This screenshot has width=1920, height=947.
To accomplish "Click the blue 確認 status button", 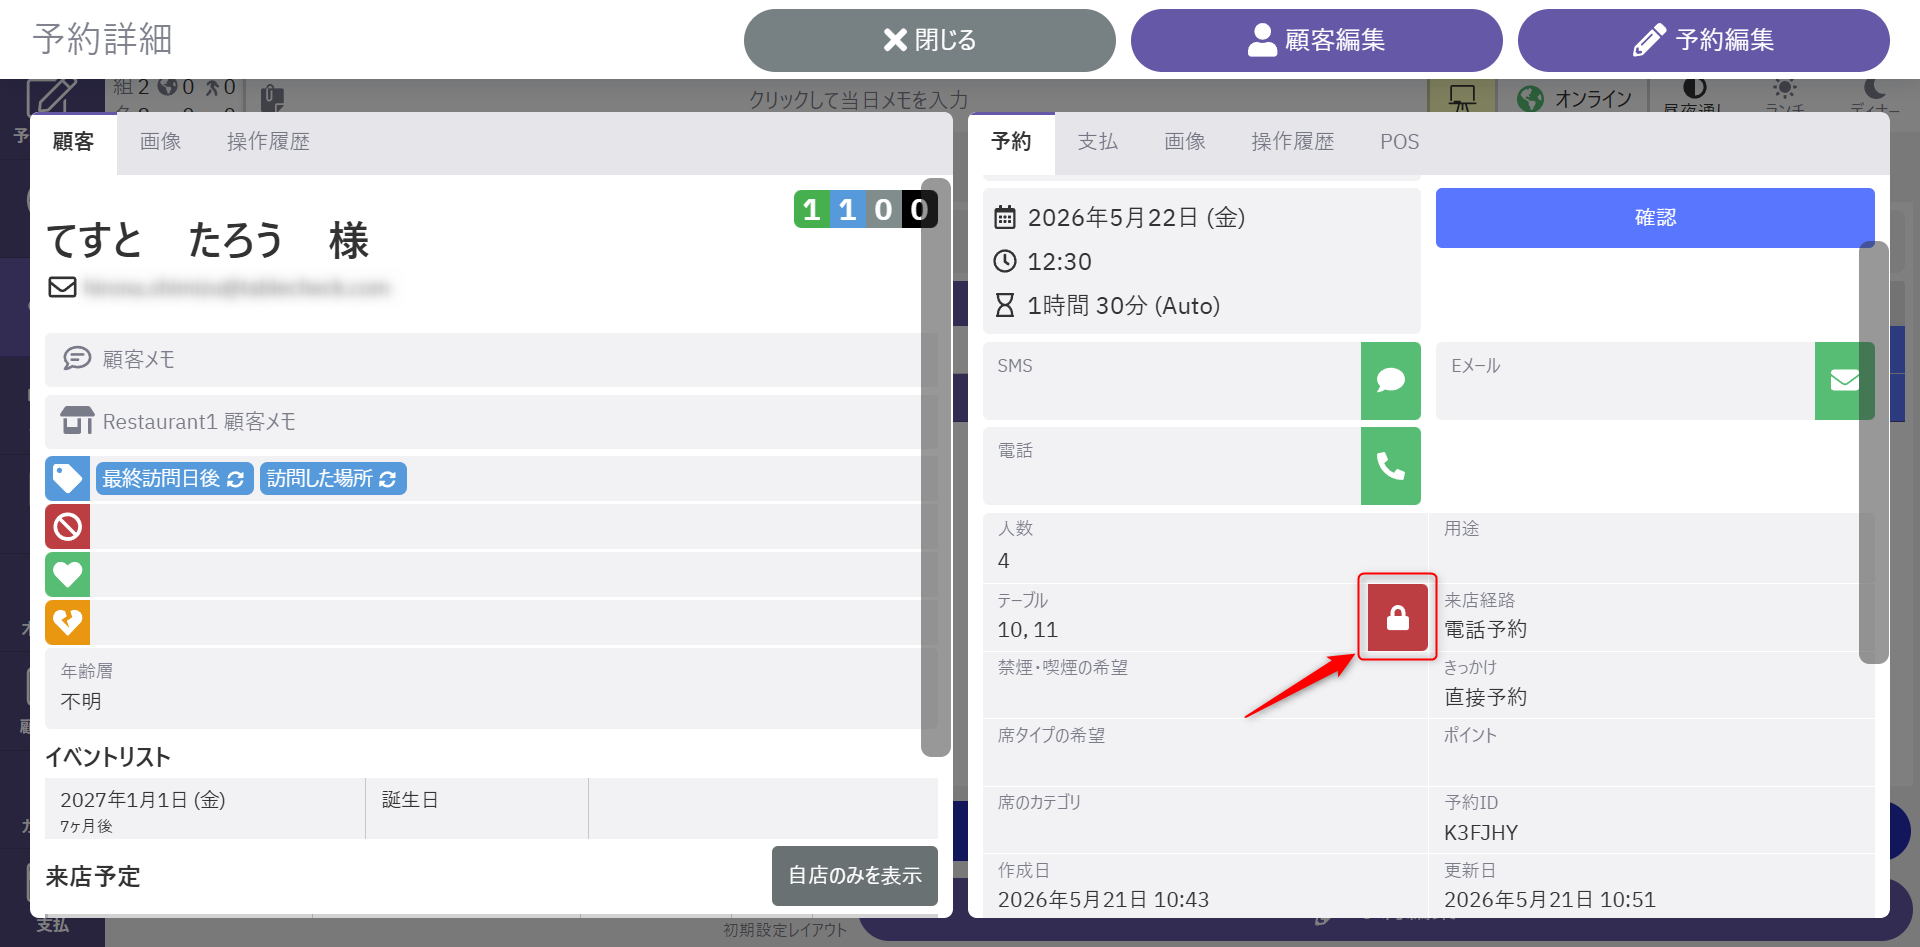I will pos(1655,217).
